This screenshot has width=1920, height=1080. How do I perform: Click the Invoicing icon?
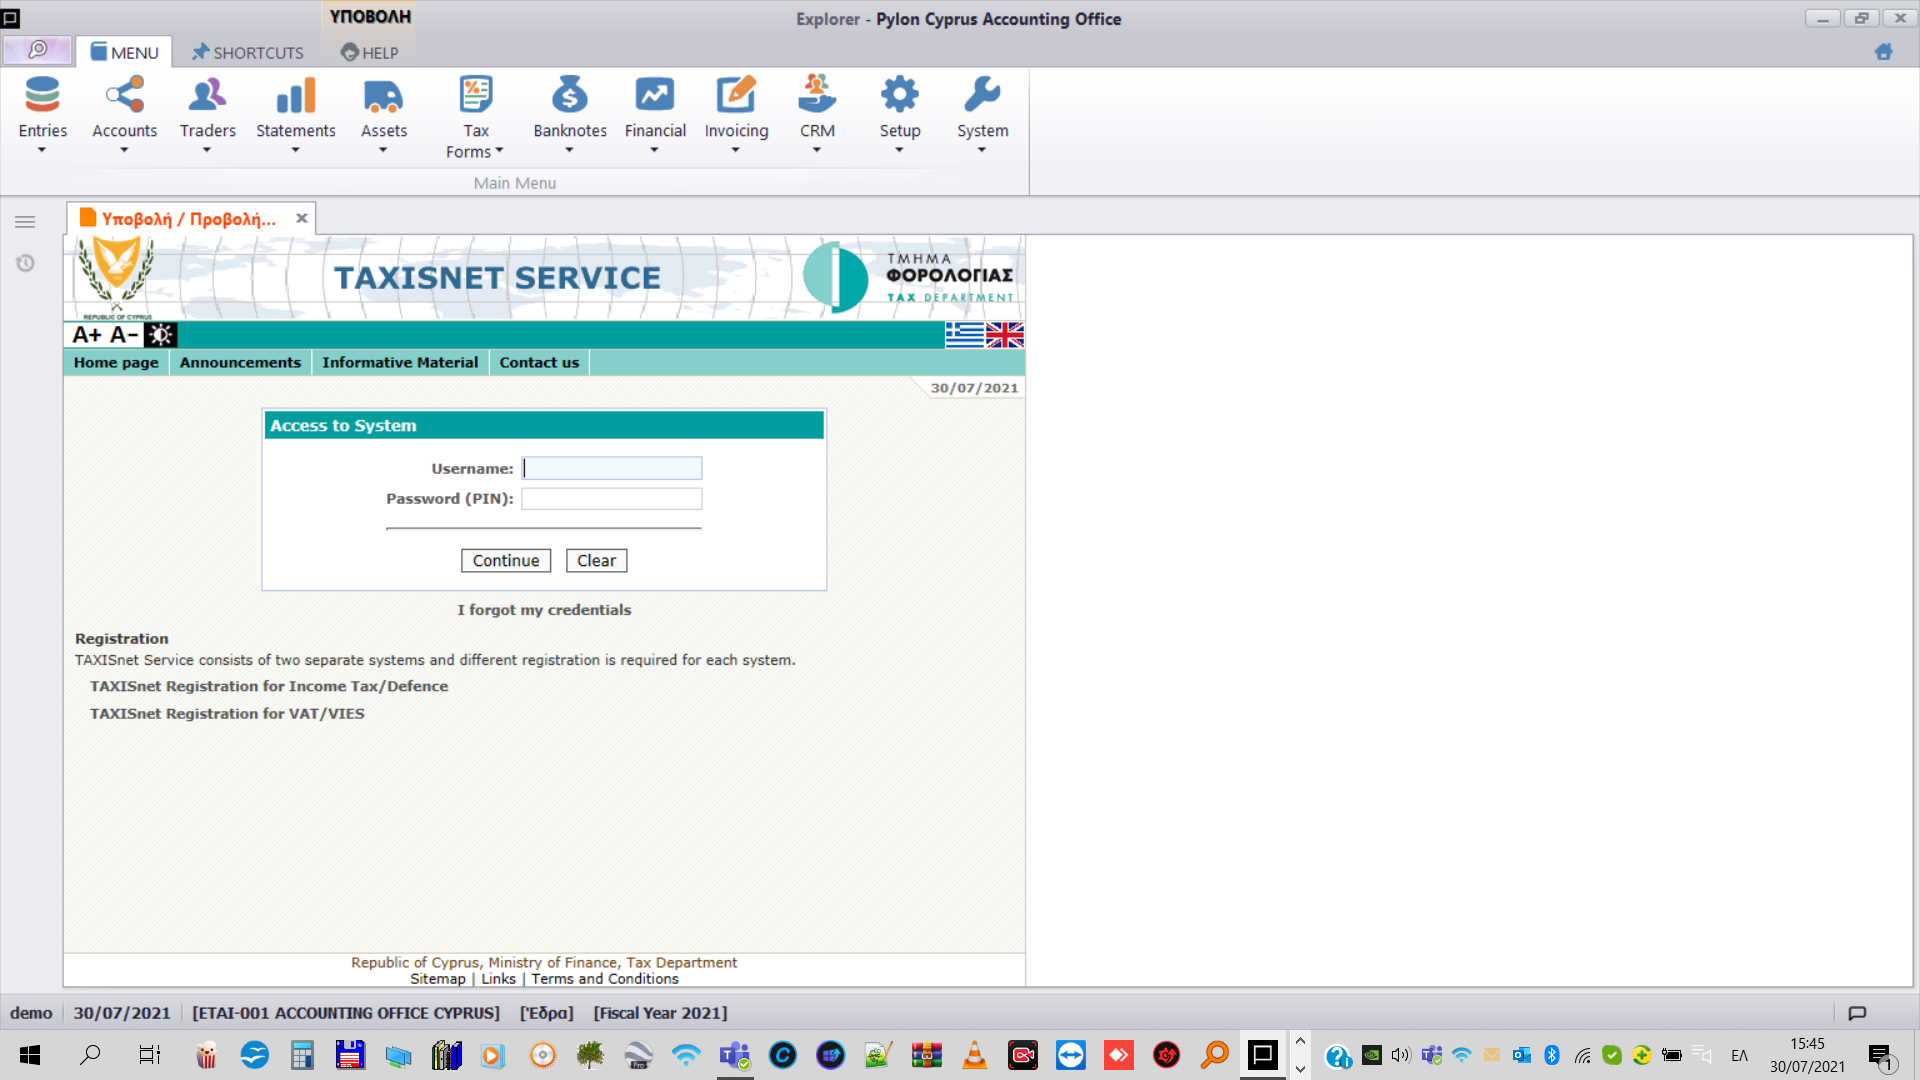[x=736, y=96]
